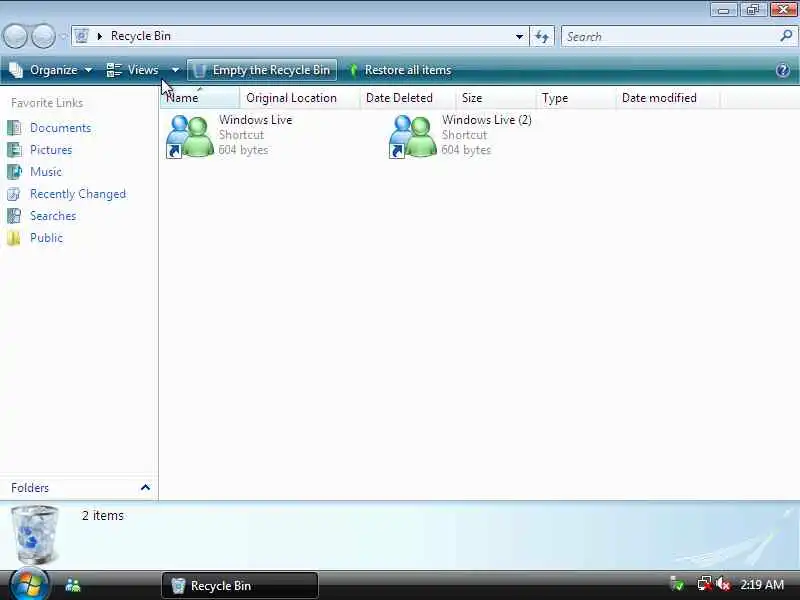This screenshot has width=800, height=600.
Task: Sort by Original Location column
Action: [x=299, y=97]
